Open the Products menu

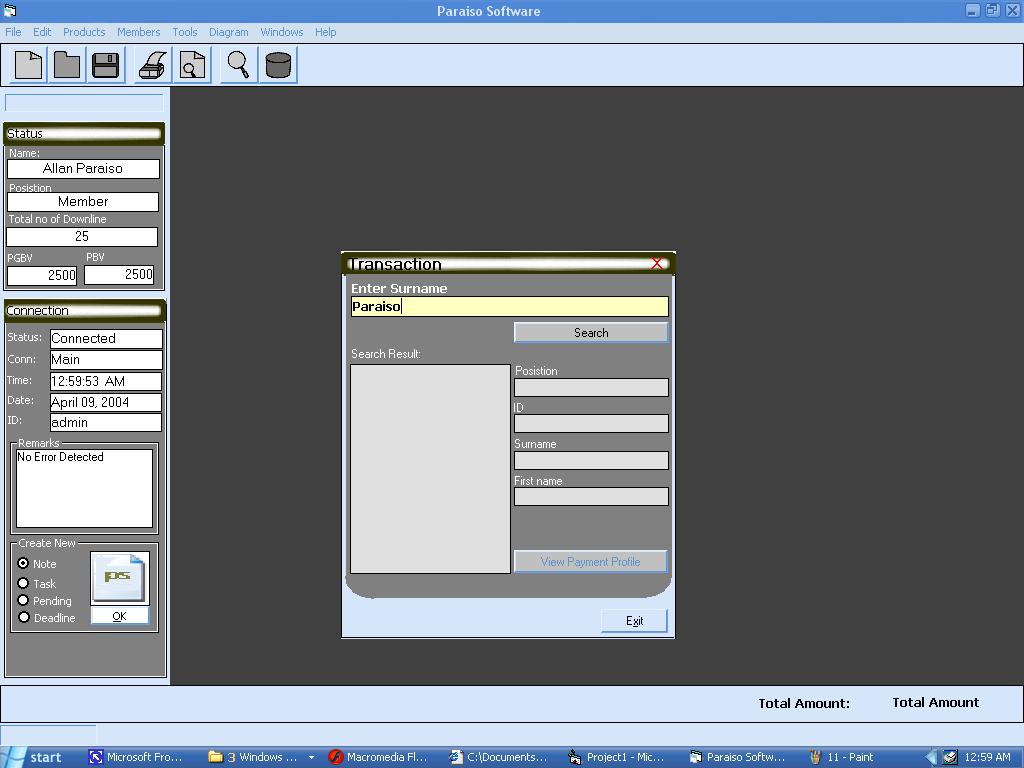pyautogui.click(x=84, y=32)
